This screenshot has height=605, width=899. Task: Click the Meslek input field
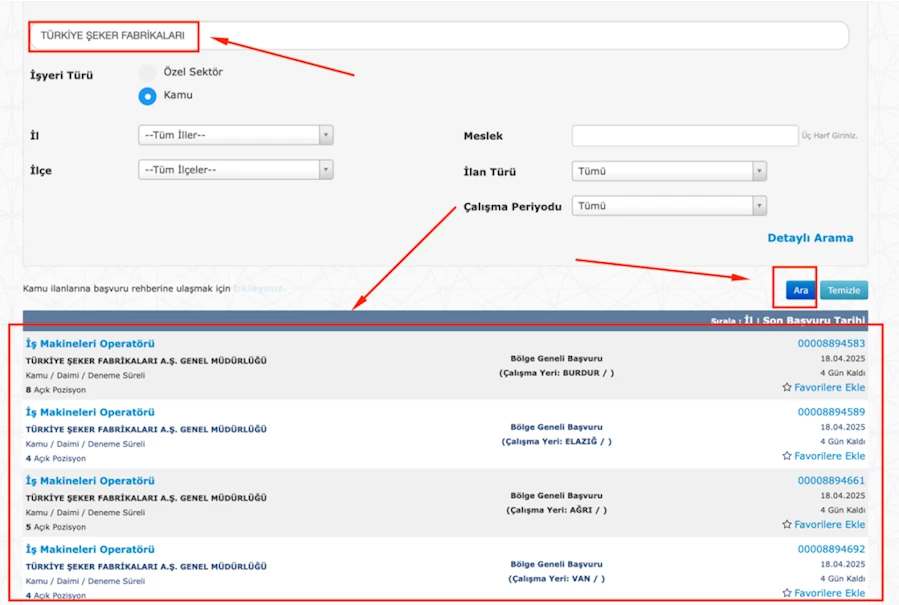pos(683,135)
